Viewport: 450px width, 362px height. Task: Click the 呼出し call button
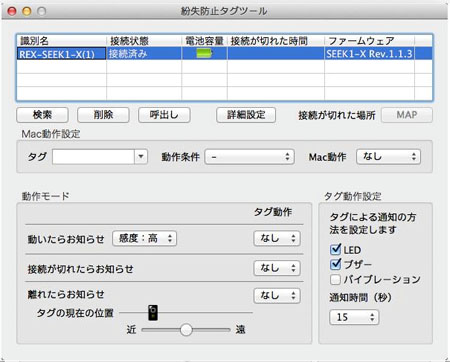pyautogui.click(x=164, y=115)
